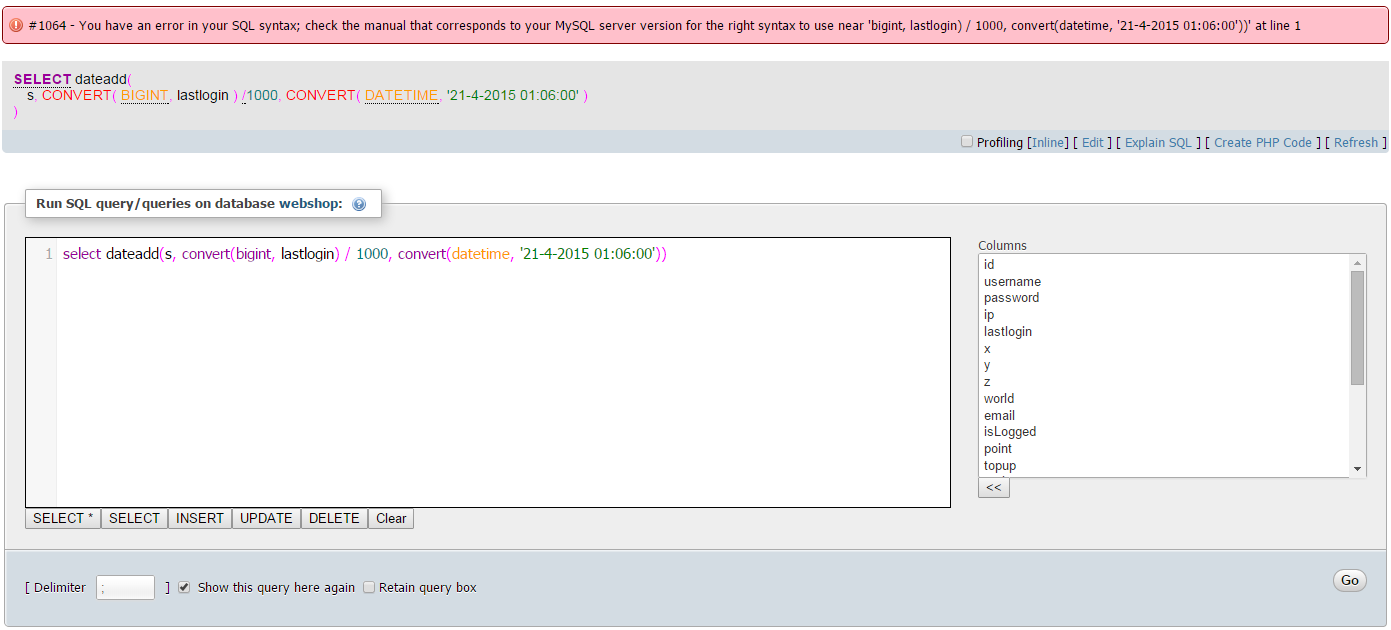Click the BIGINT keyword in displayed query
Image resolution: width=1391 pixels, height=630 pixels.
(x=144, y=95)
